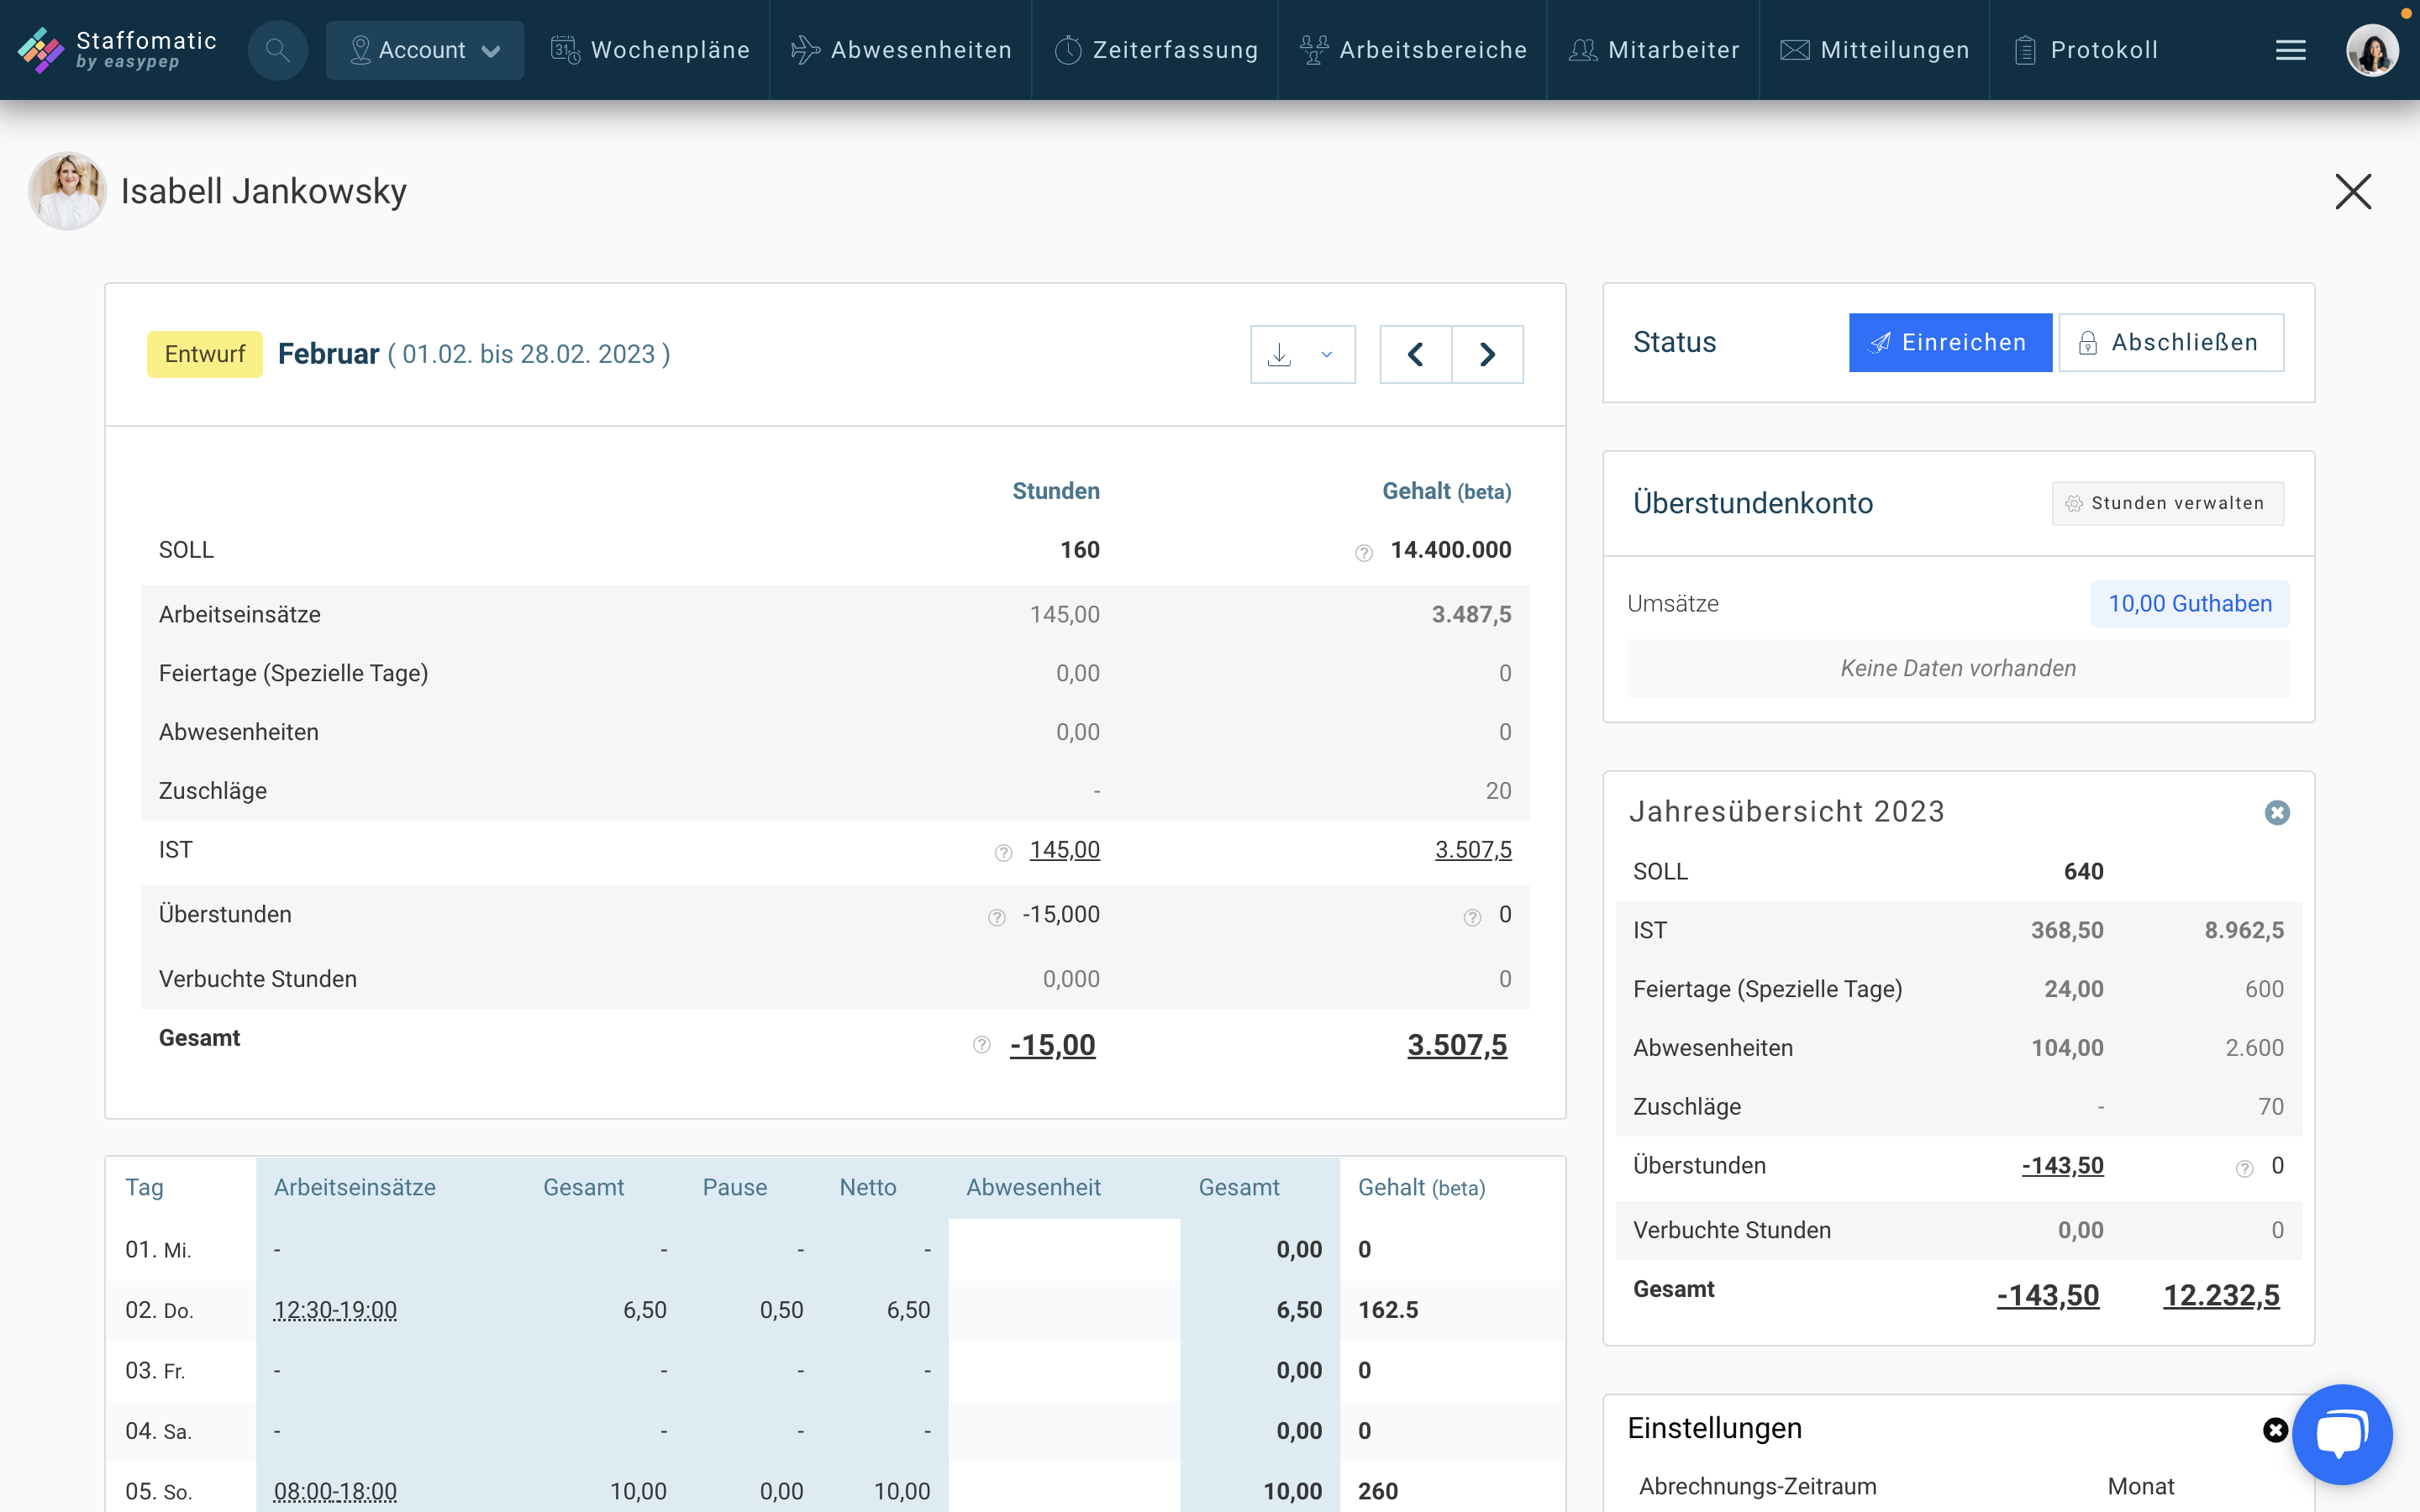Close the Jahresübersicht 2023 panel
The height and width of the screenshot is (1512, 2420).
coord(2277,812)
